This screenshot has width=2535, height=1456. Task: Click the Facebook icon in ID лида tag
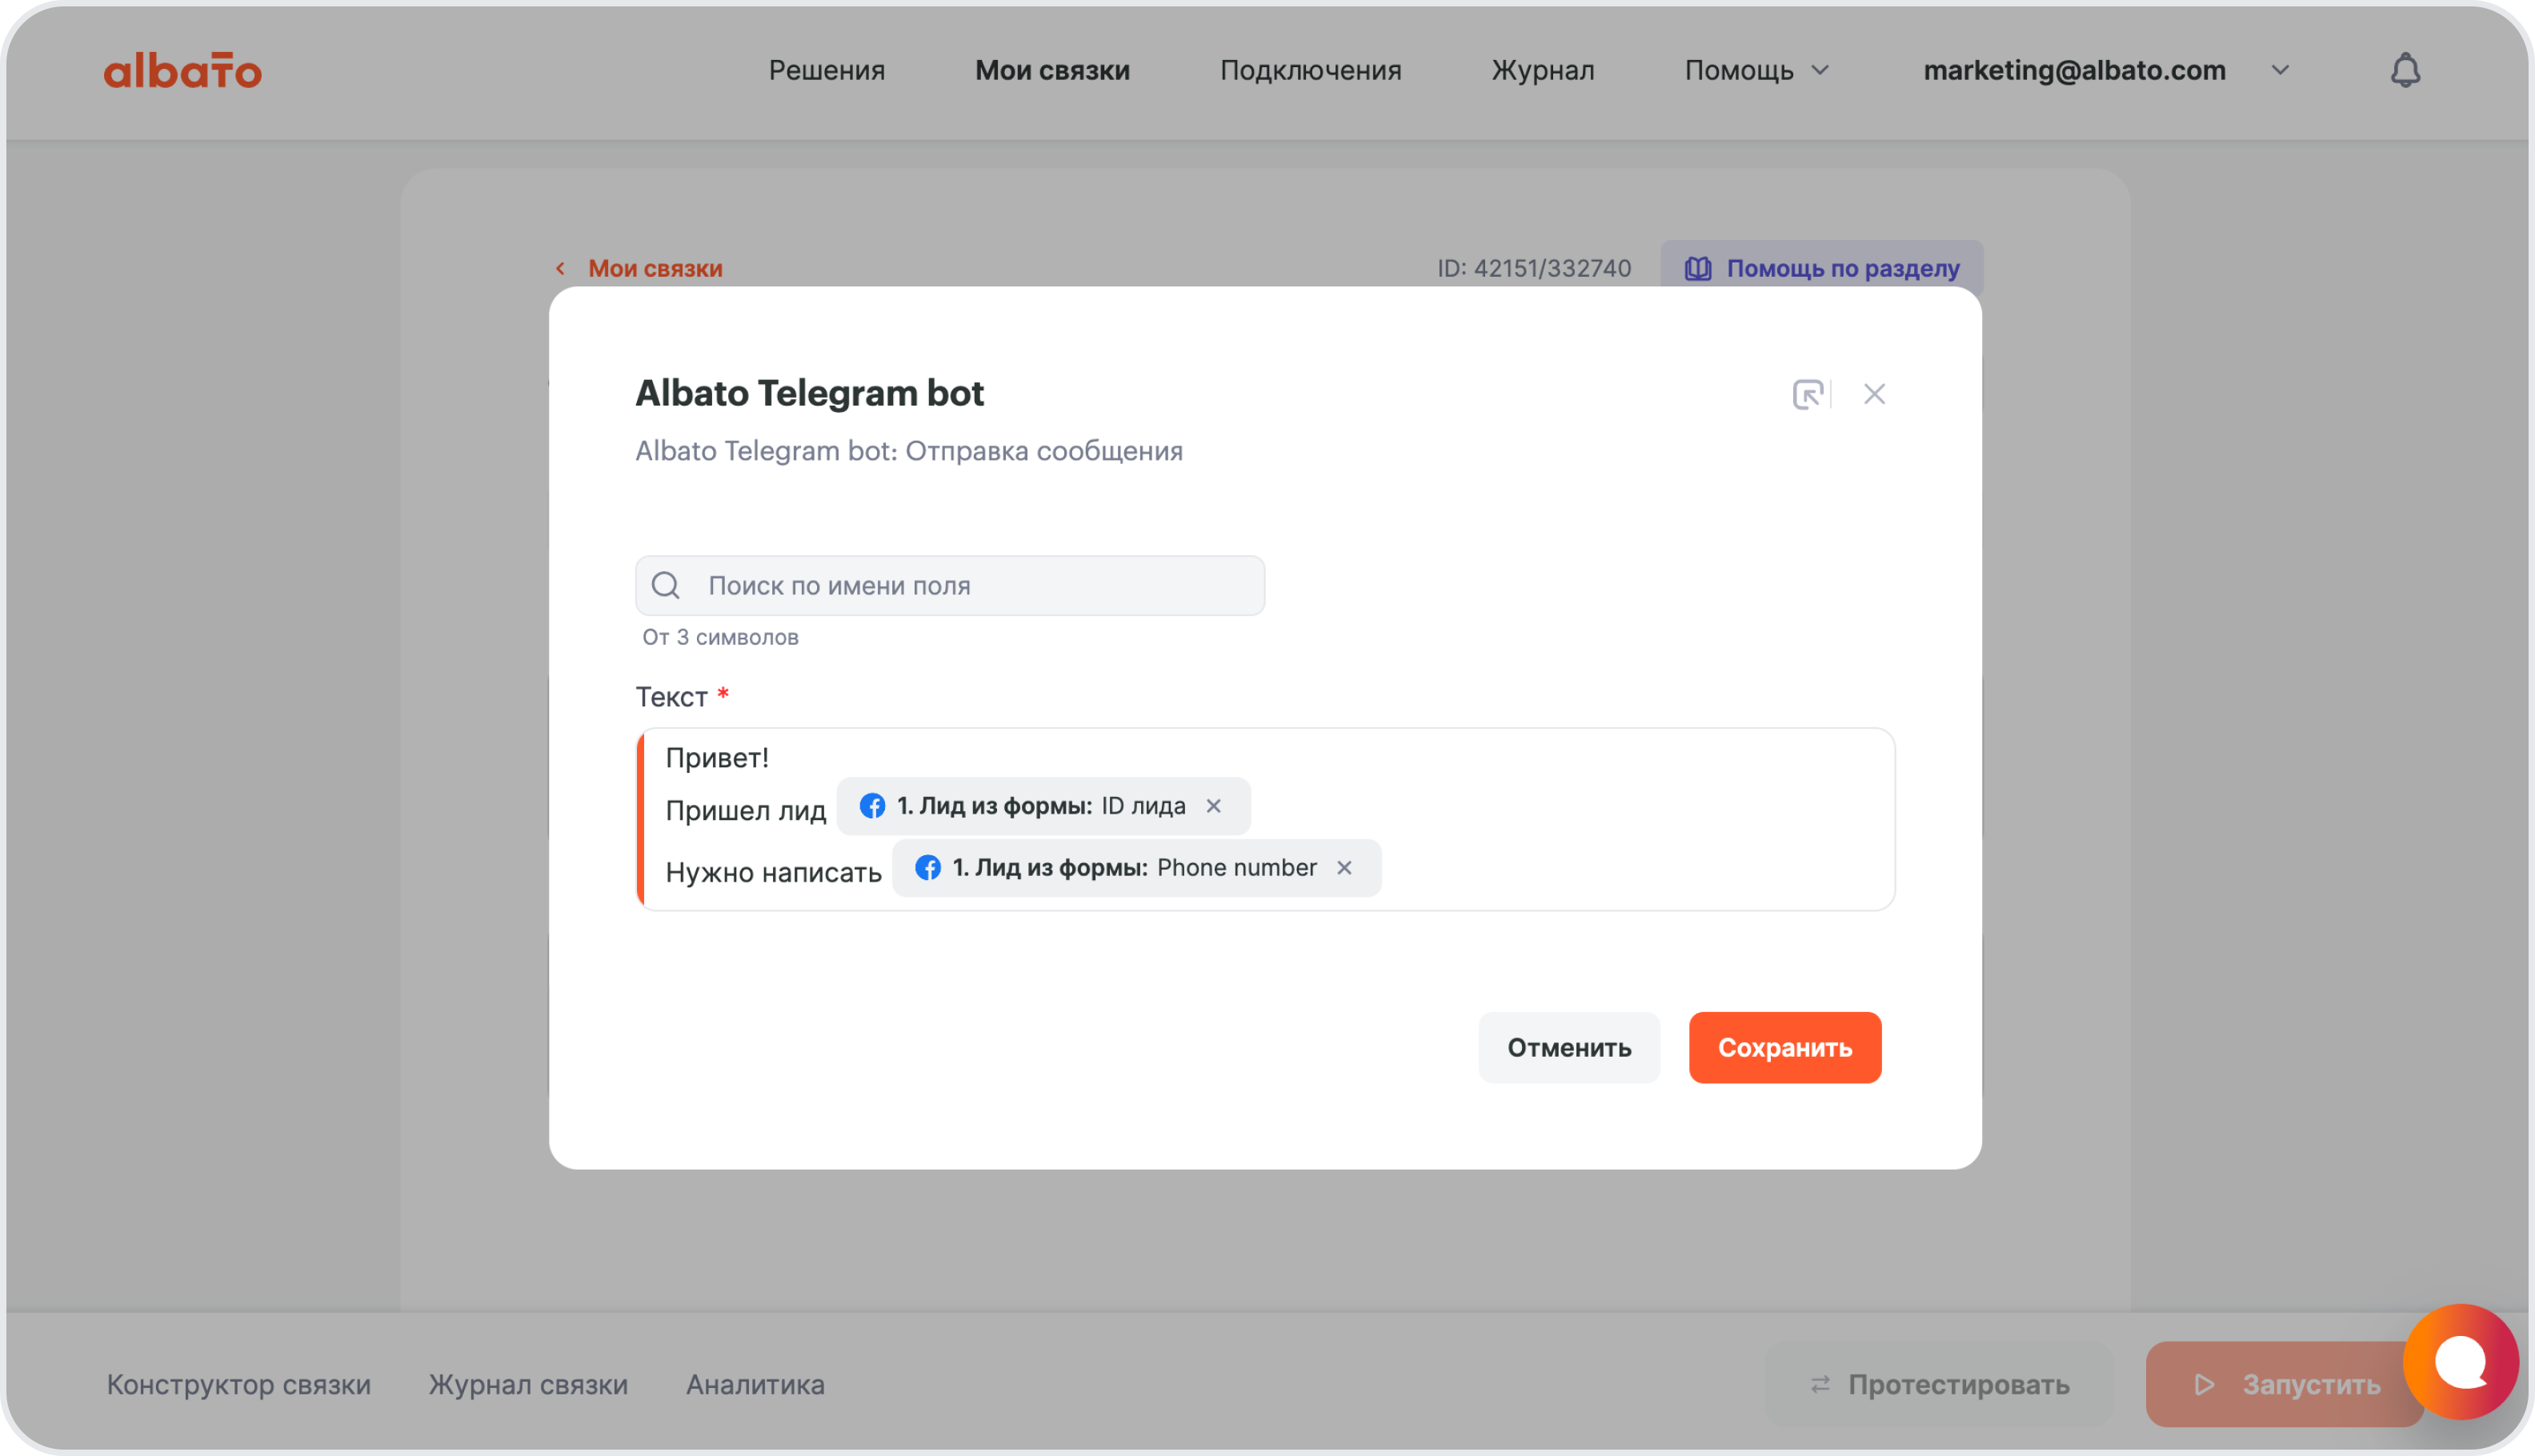872,806
